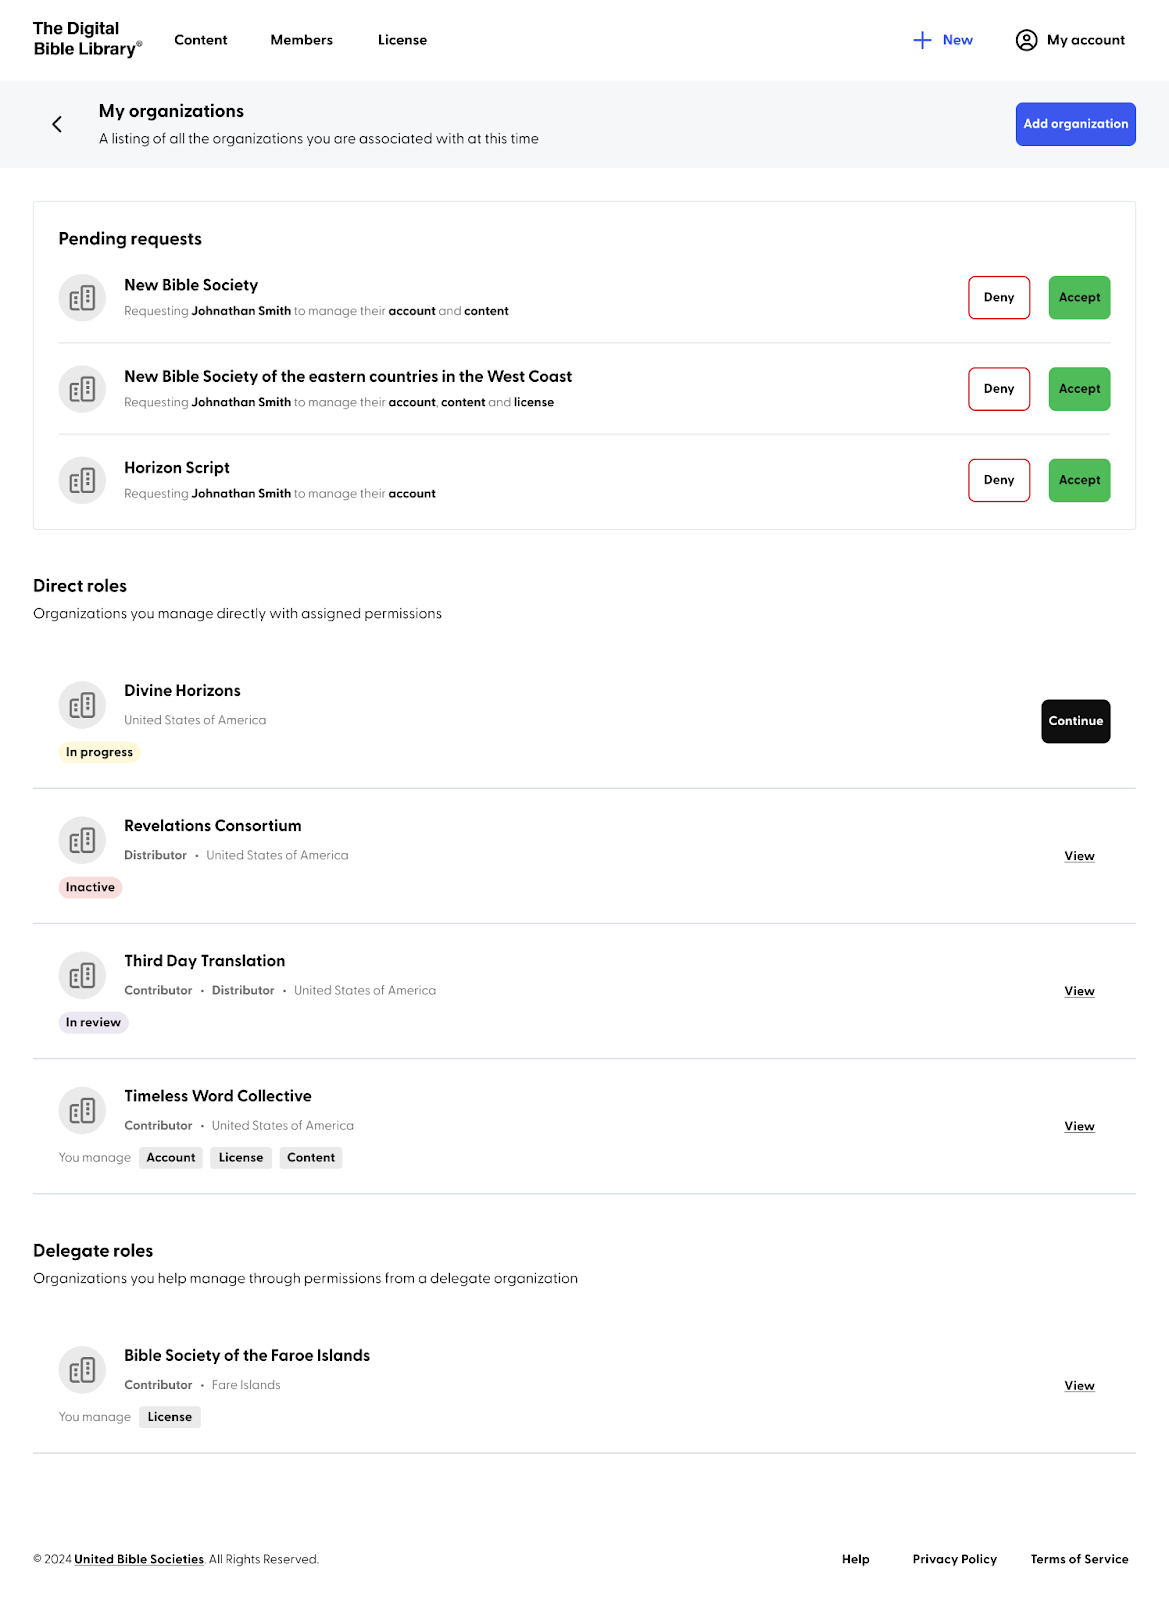
Task: Deny the New Bible Society request
Action: (999, 298)
